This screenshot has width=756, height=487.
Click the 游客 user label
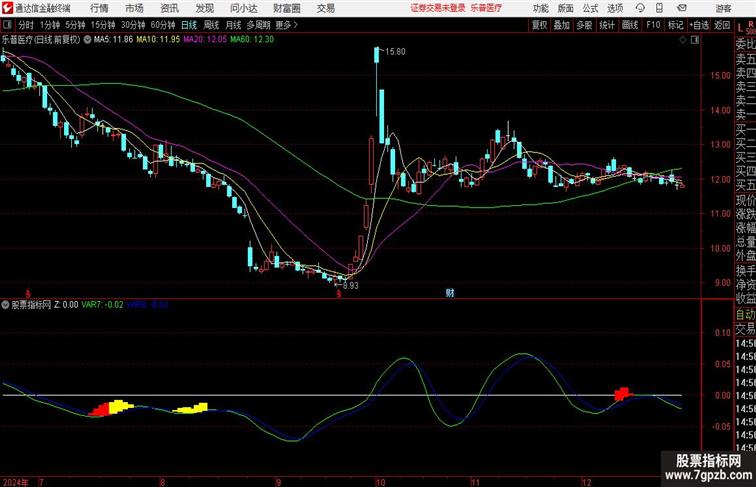[723, 8]
